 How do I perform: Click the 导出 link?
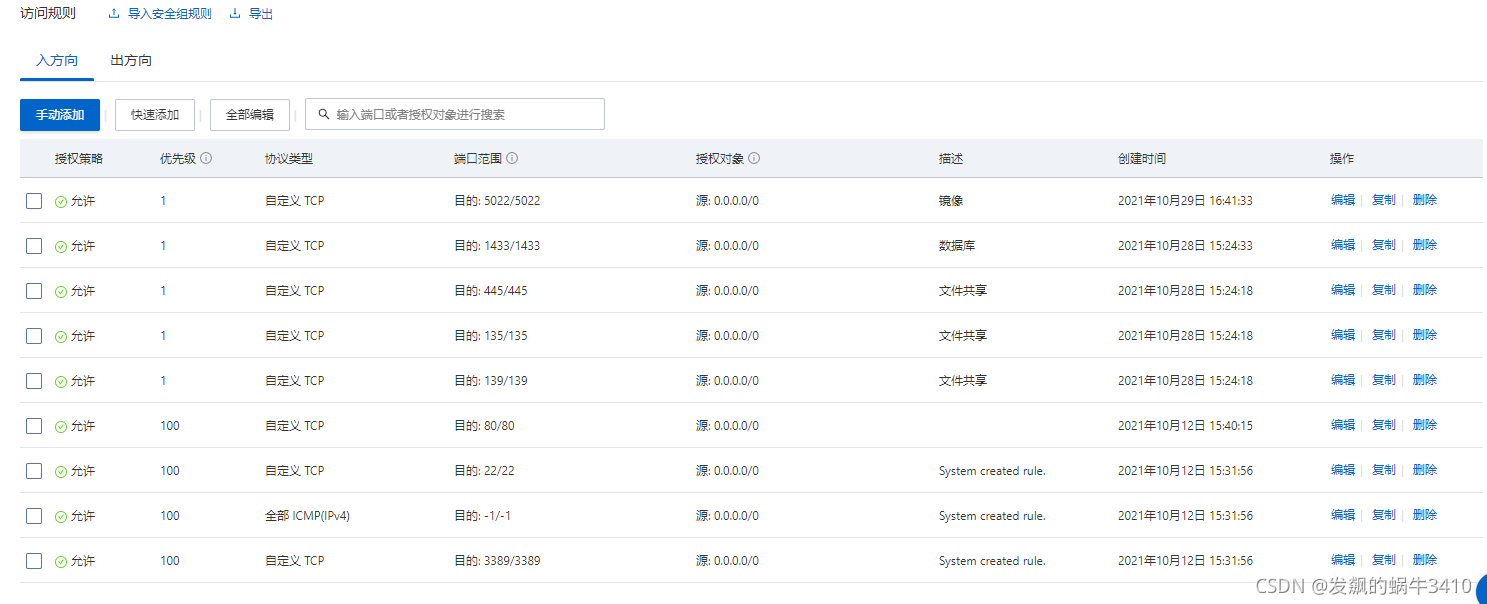click(261, 14)
